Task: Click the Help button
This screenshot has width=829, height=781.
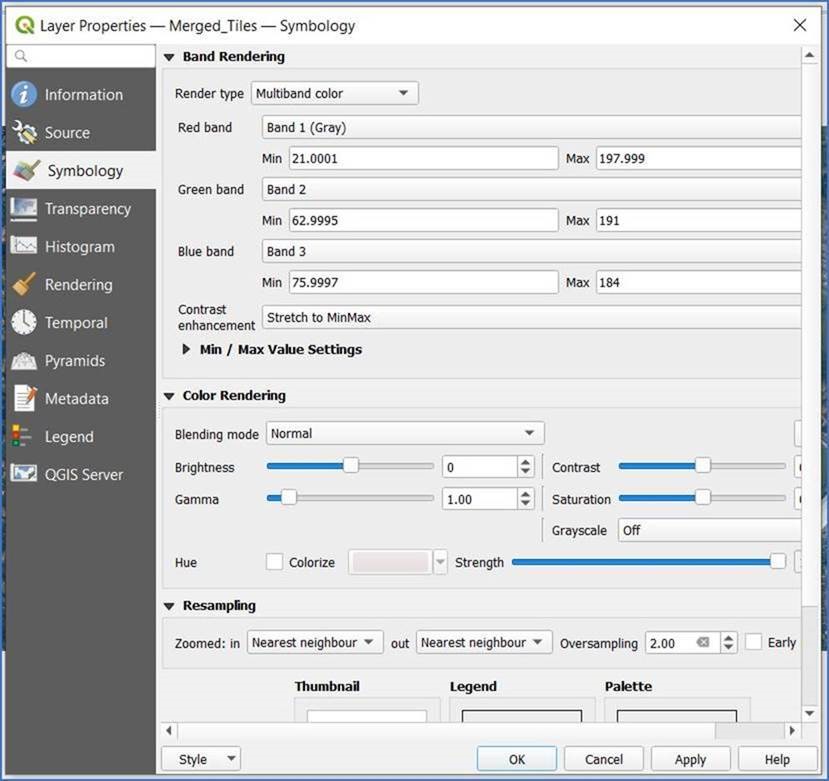Action: pos(777,759)
